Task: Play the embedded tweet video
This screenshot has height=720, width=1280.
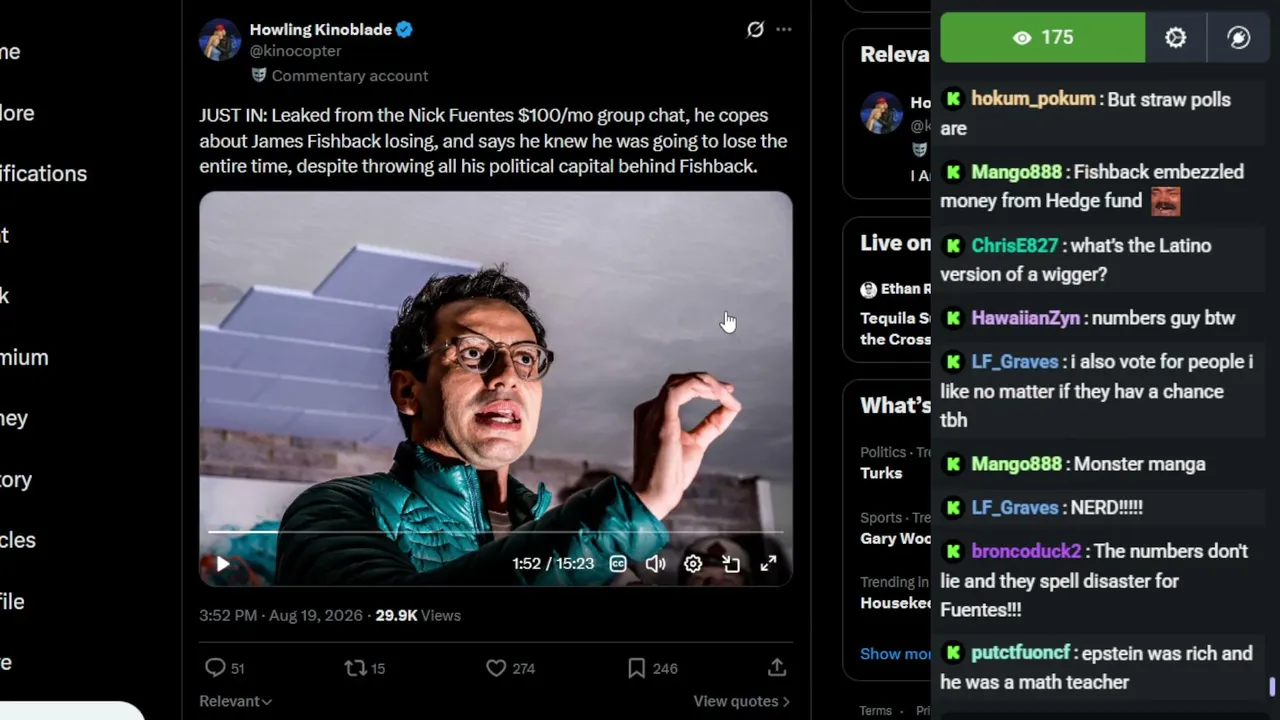Action: point(223,564)
